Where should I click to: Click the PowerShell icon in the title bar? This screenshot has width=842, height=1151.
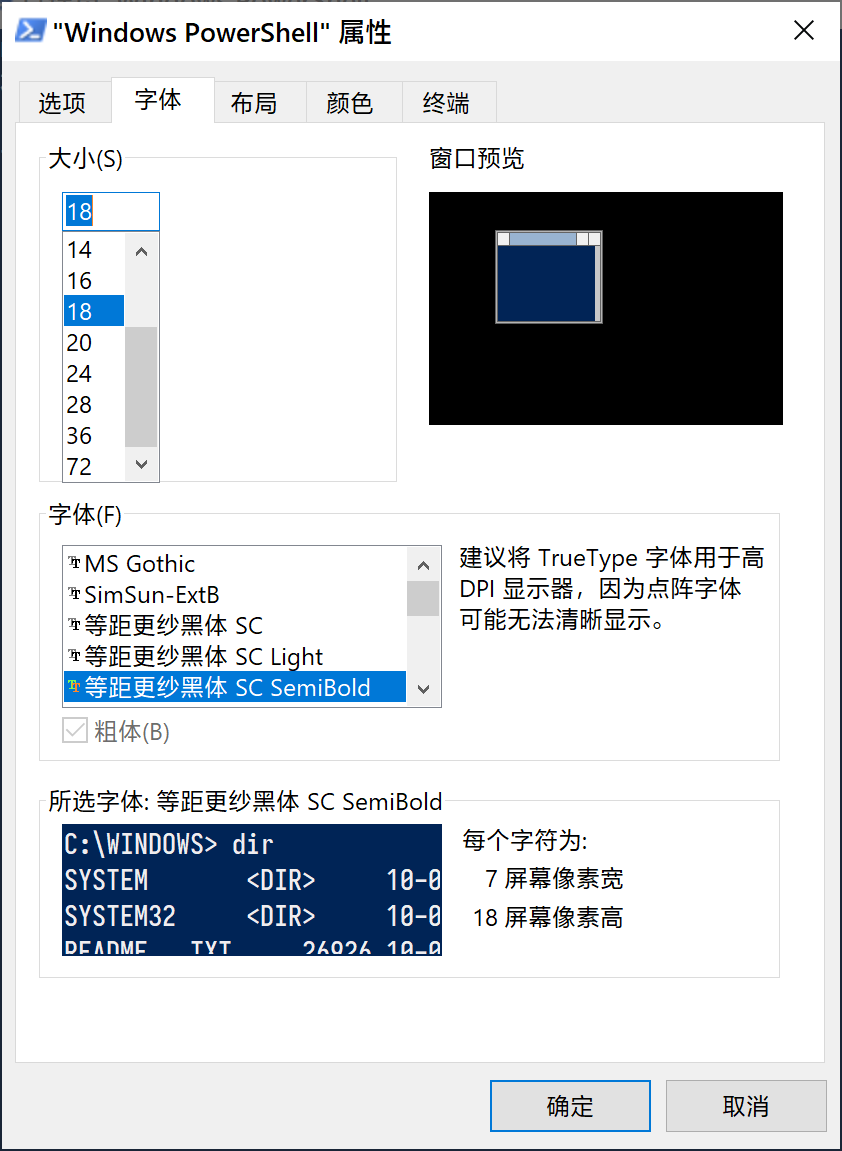click(x=31, y=31)
